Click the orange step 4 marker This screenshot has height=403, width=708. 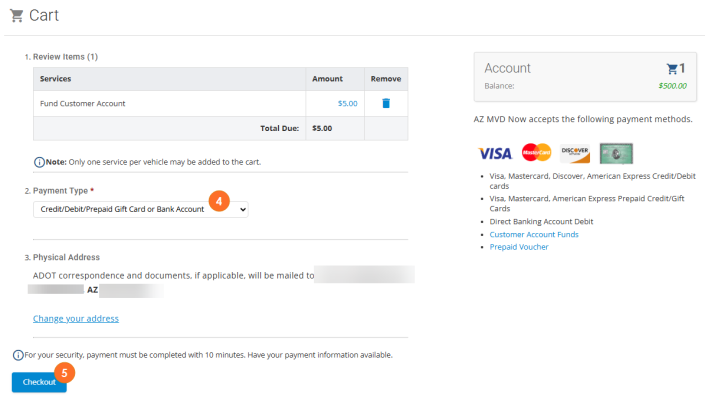(x=219, y=200)
